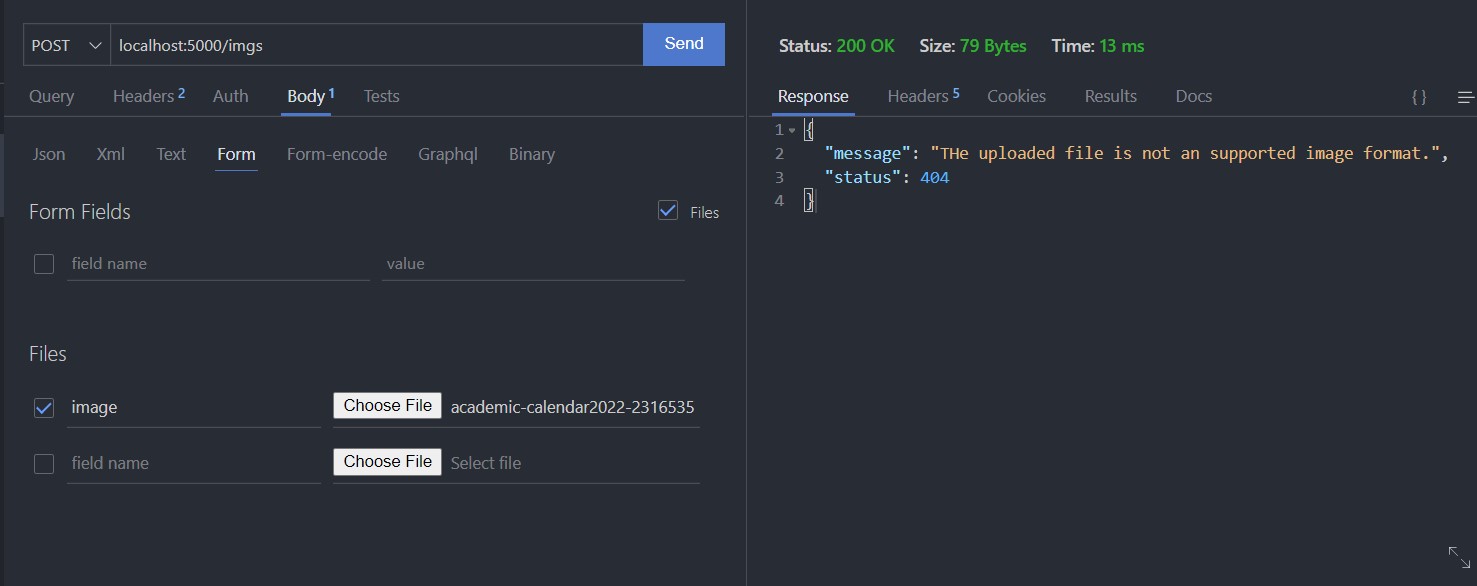Click Choose File in the empty file row
1477x586 pixels.
pos(387,461)
